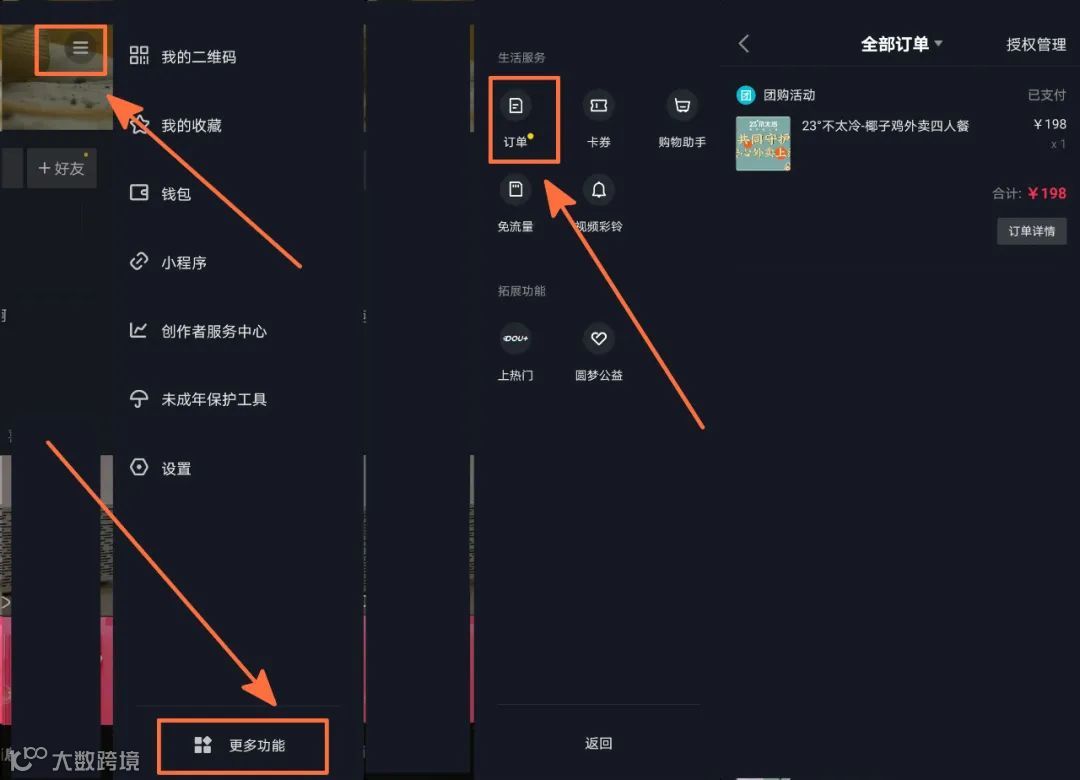The height and width of the screenshot is (780, 1080).
Task: Open 卡券 coupons icon
Action: (x=599, y=105)
